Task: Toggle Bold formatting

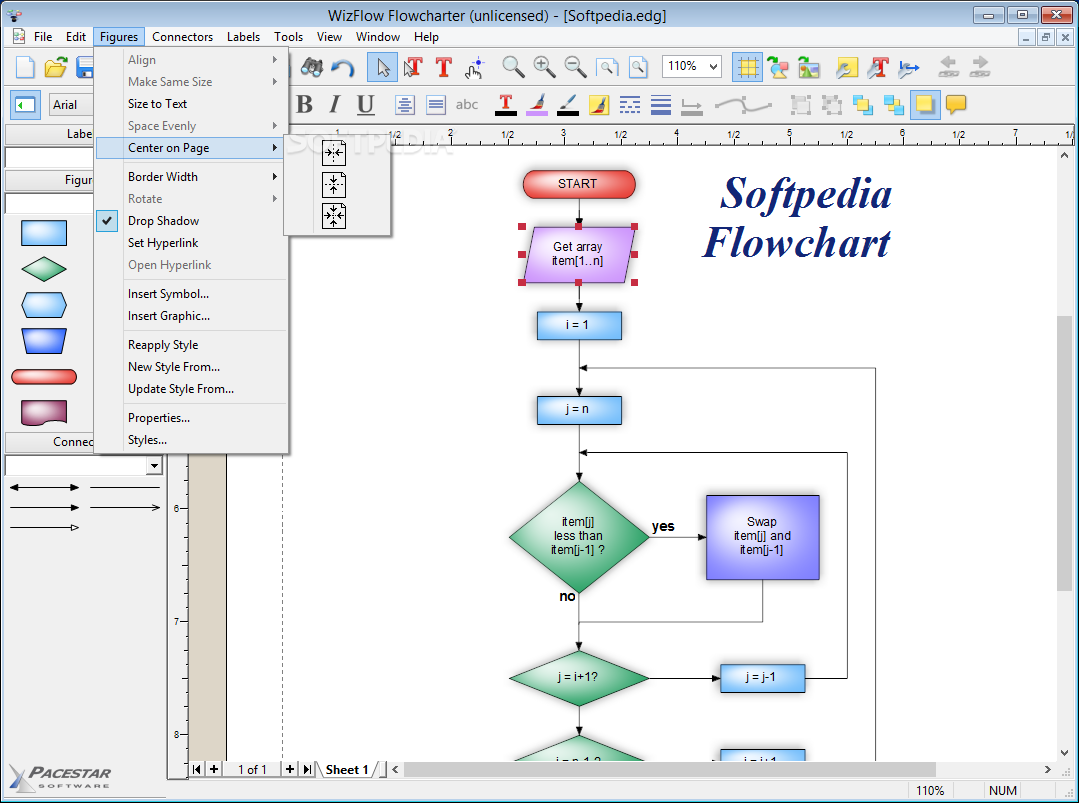Action: click(x=304, y=105)
